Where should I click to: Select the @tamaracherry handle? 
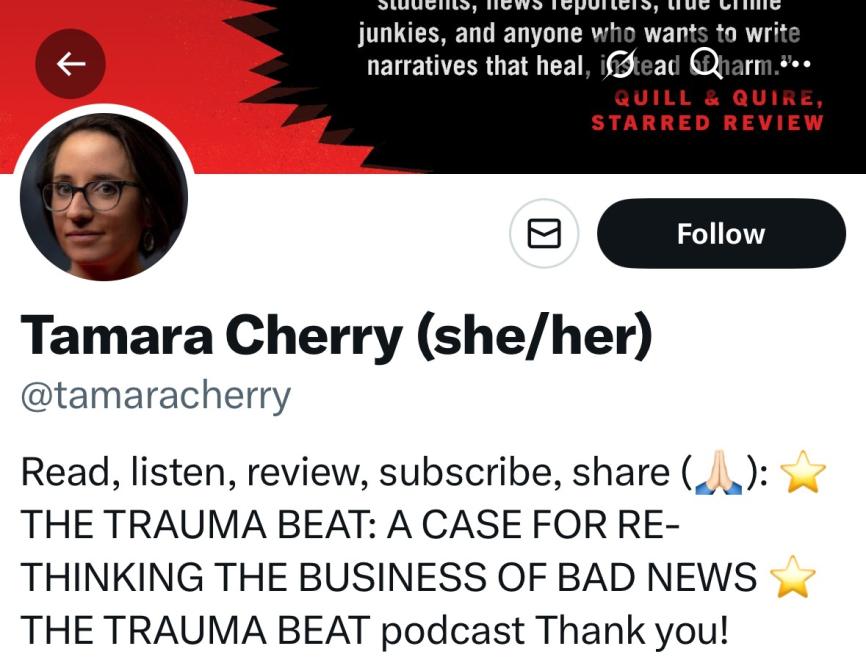pyautogui.click(x=155, y=396)
